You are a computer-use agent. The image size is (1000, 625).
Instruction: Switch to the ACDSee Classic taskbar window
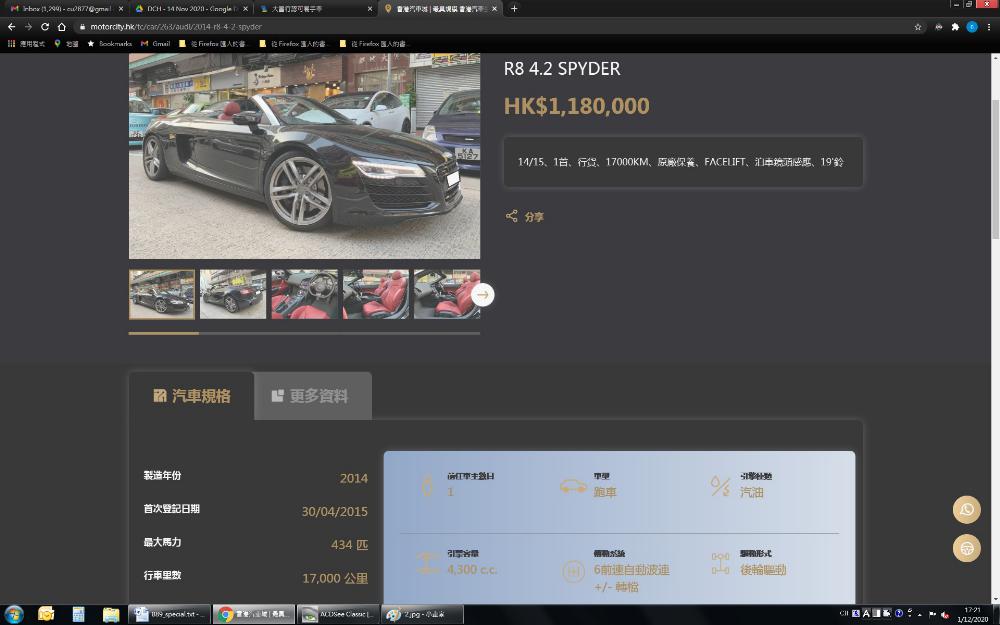point(338,614)
